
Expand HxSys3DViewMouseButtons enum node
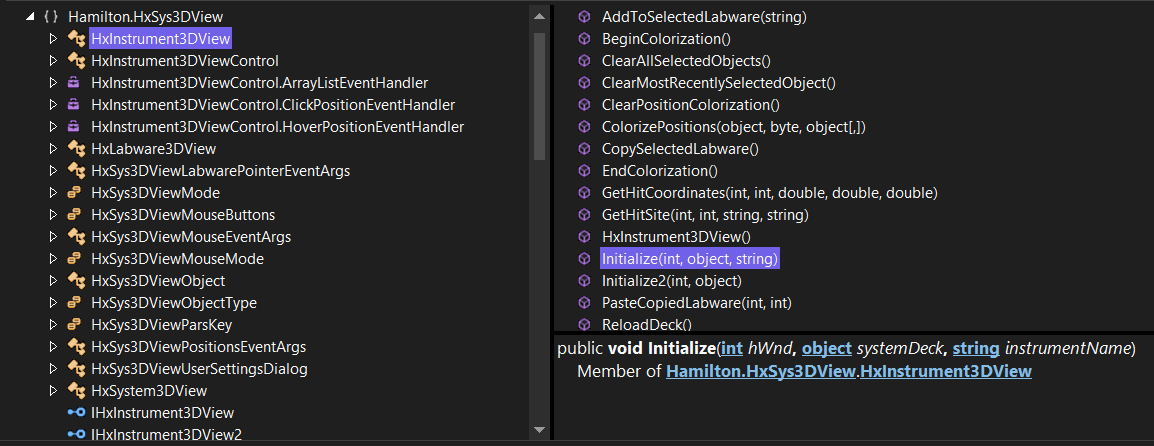pos(52,215)
